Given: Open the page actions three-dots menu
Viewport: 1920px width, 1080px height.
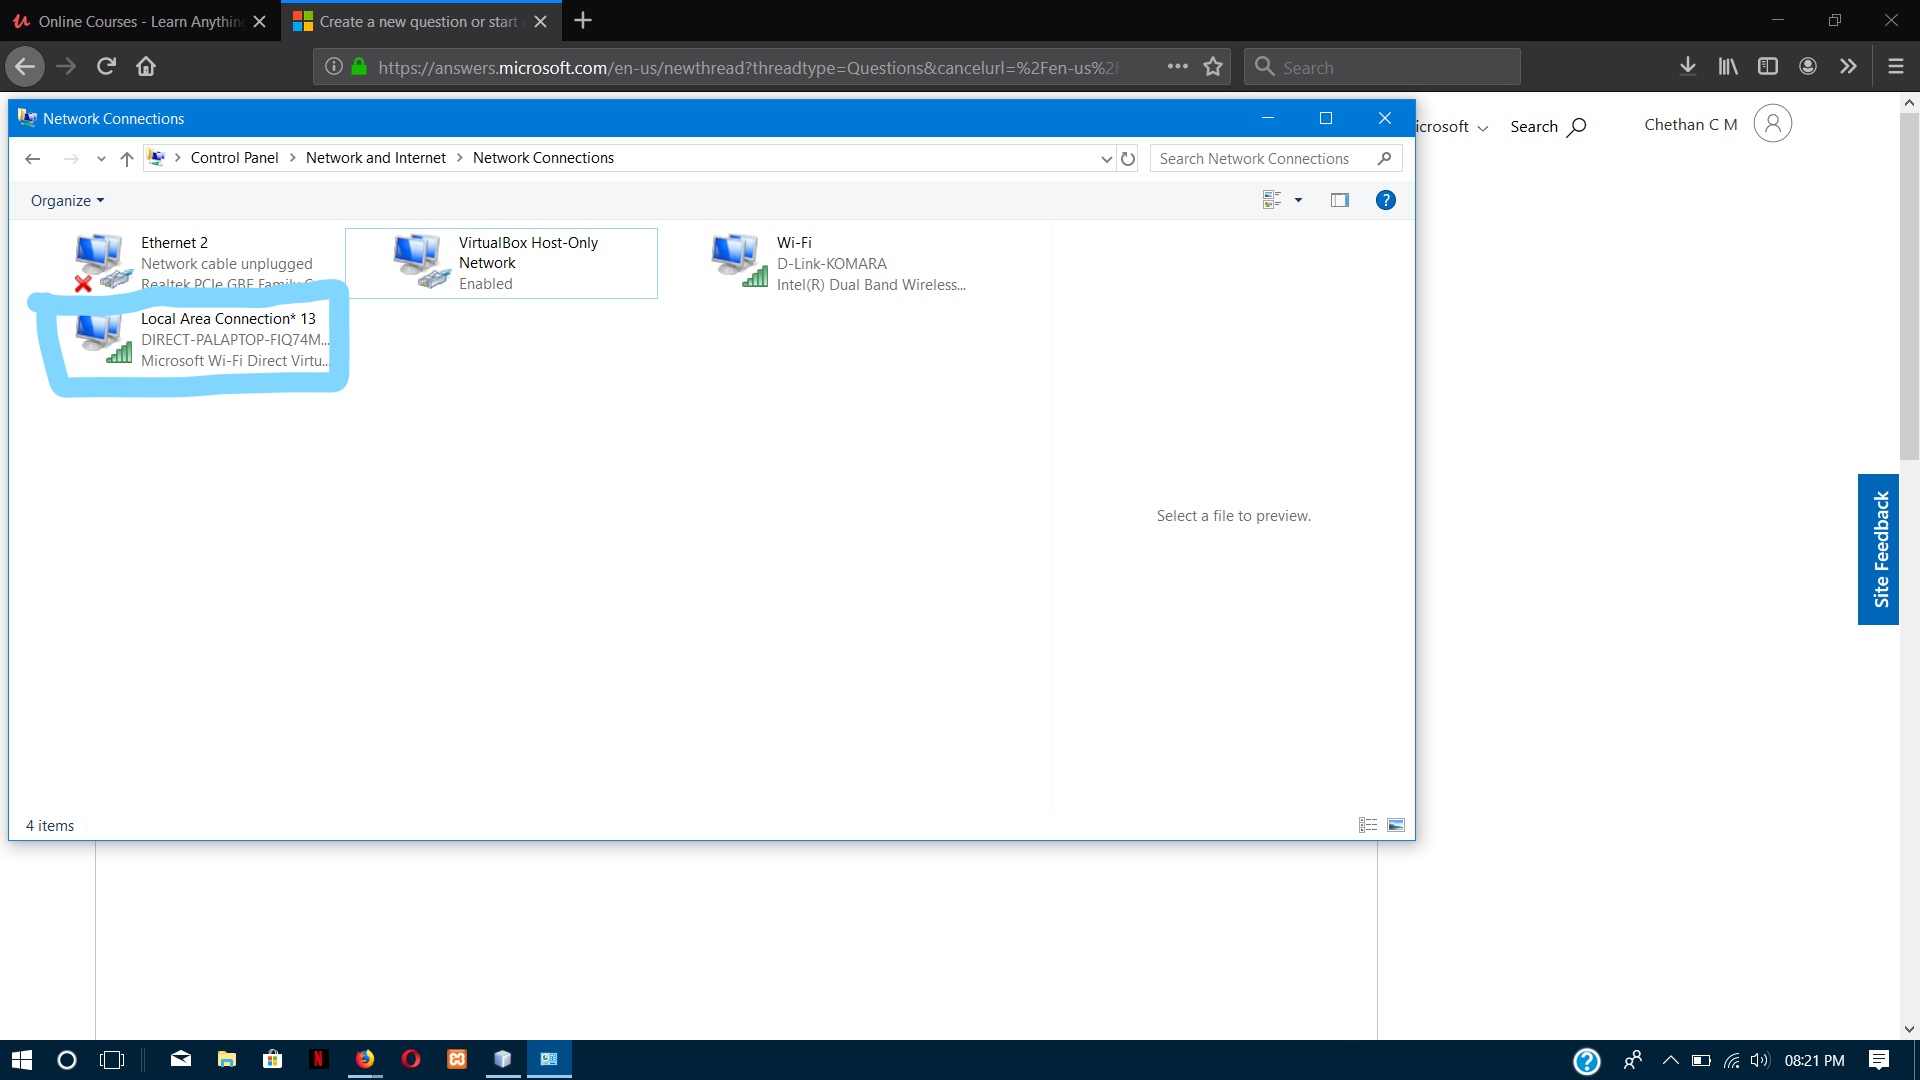Looking at the screenshot, I should 1178,67.
